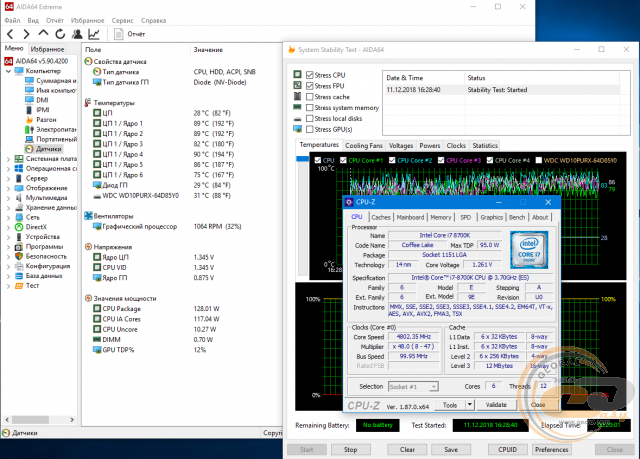Go forward with AIDA64 toolbar right arrow

click(27, 34)
